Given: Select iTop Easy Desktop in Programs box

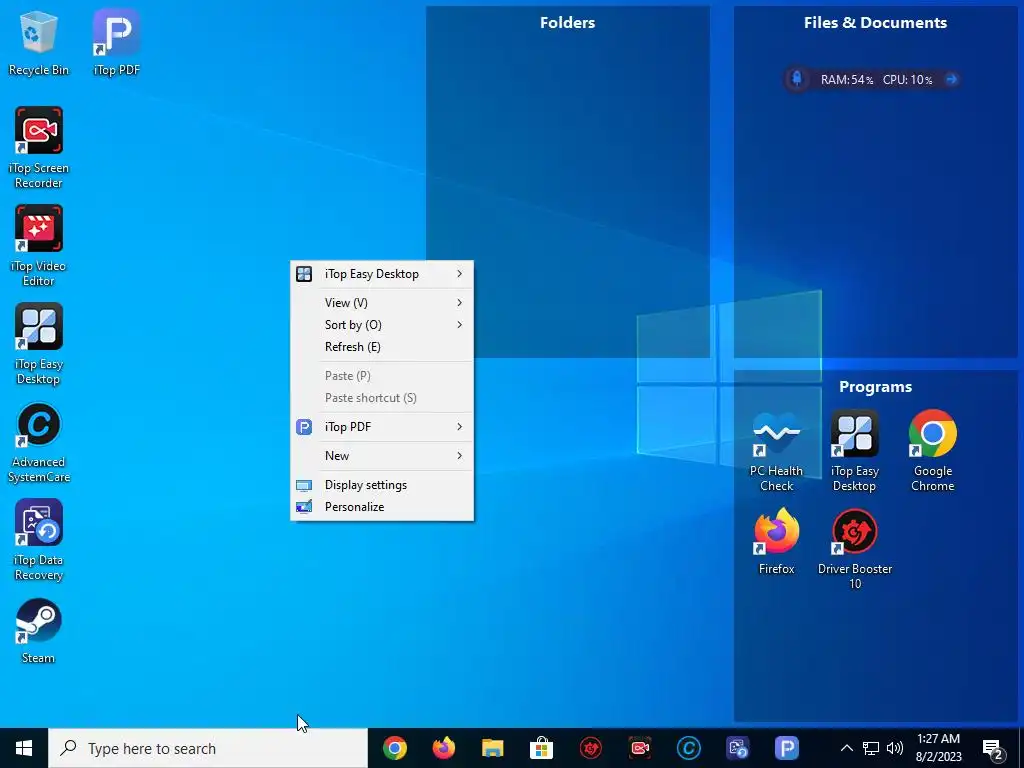Looking at the screenshot, I should click(854, 451).
